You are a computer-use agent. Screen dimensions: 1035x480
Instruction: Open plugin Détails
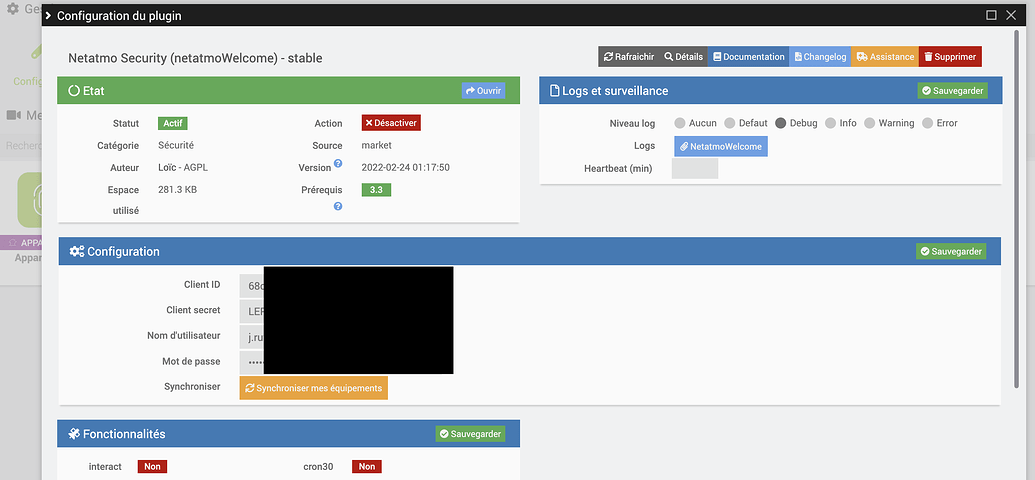click(683, 57)
